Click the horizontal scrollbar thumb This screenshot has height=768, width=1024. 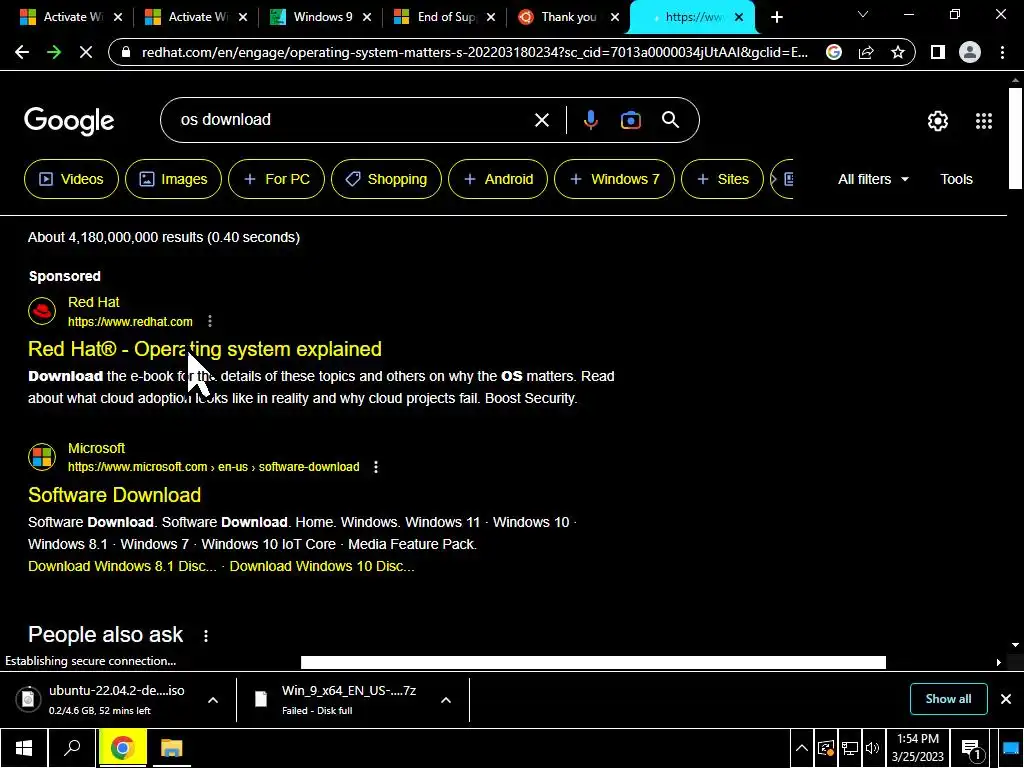pyautogui.click(x=593, y=662)
